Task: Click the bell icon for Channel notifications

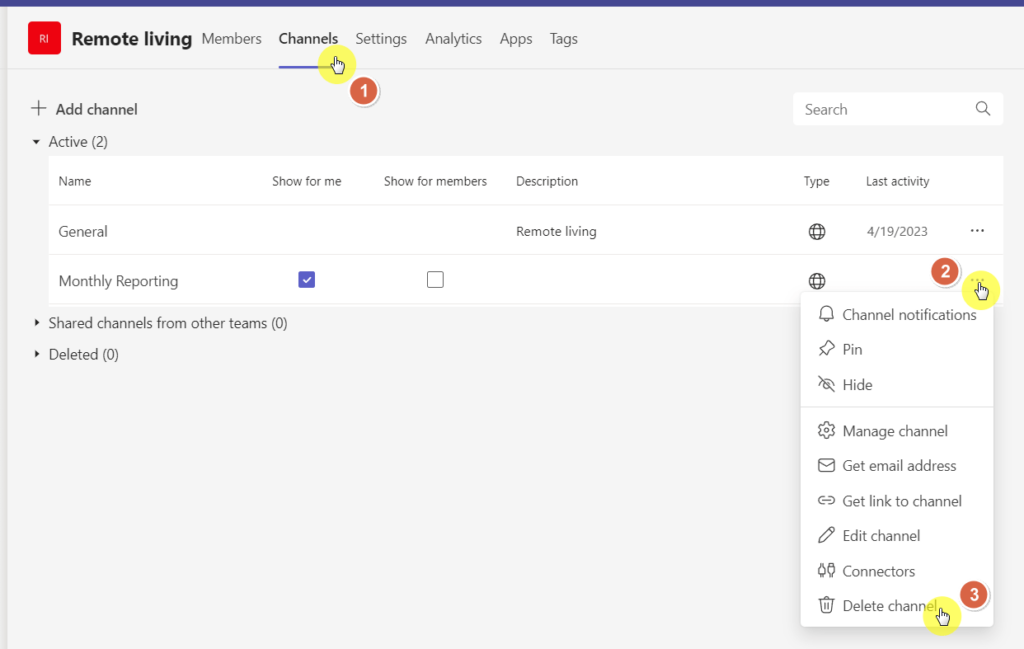Action: tap(826, 314)
